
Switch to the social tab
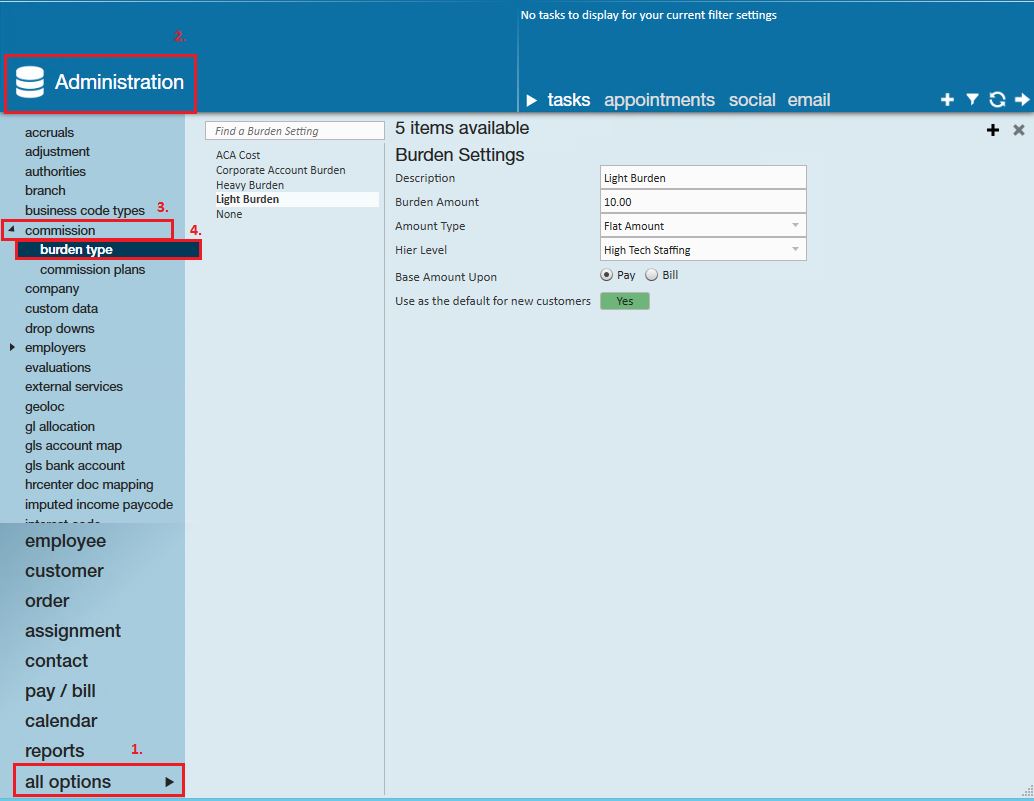click(752, 100)
